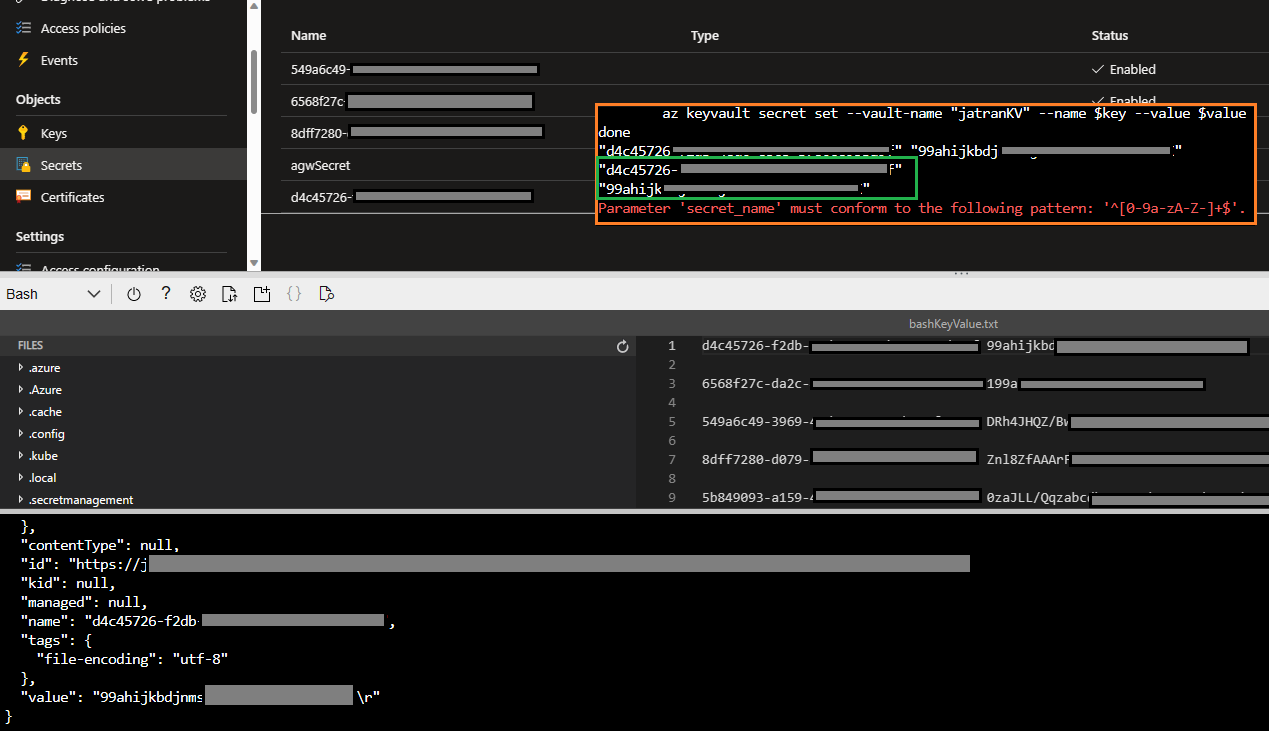Open the Bash shell type dropdown

(x=53, y=294)
